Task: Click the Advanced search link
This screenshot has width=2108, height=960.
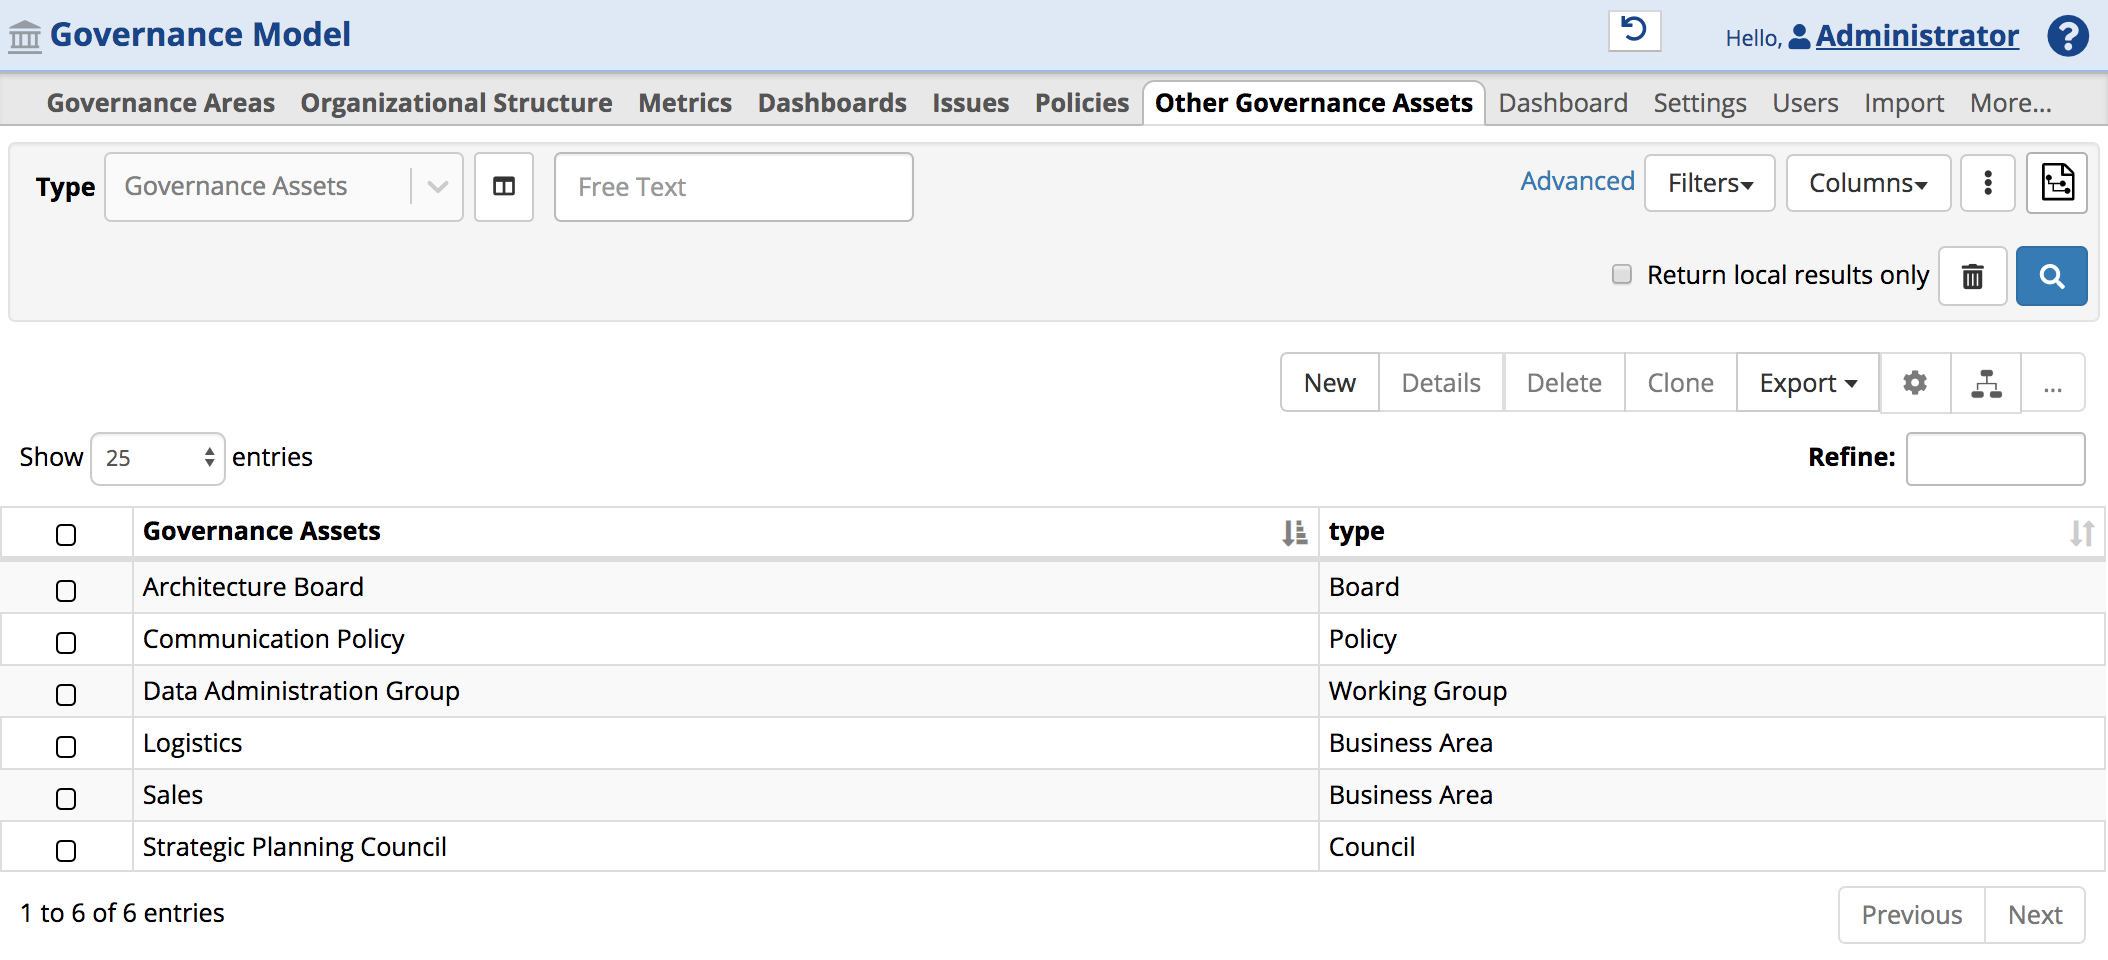Action: click(1577, 181)
